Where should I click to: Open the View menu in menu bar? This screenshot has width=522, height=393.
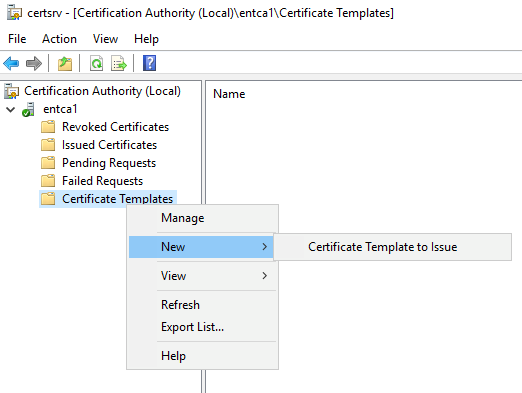click(105, 39)
